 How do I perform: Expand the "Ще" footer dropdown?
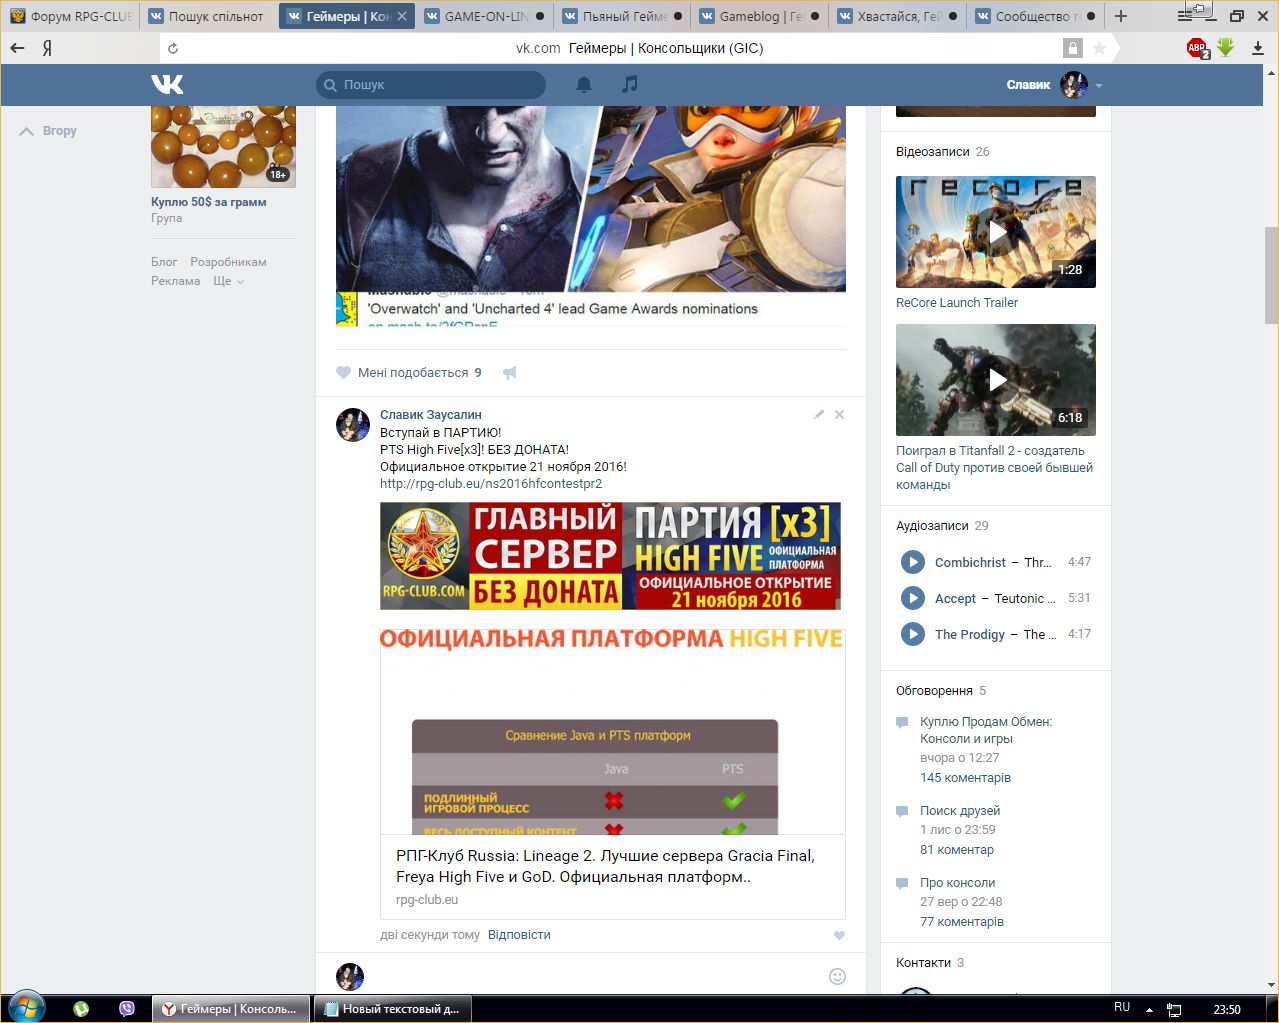228,281
